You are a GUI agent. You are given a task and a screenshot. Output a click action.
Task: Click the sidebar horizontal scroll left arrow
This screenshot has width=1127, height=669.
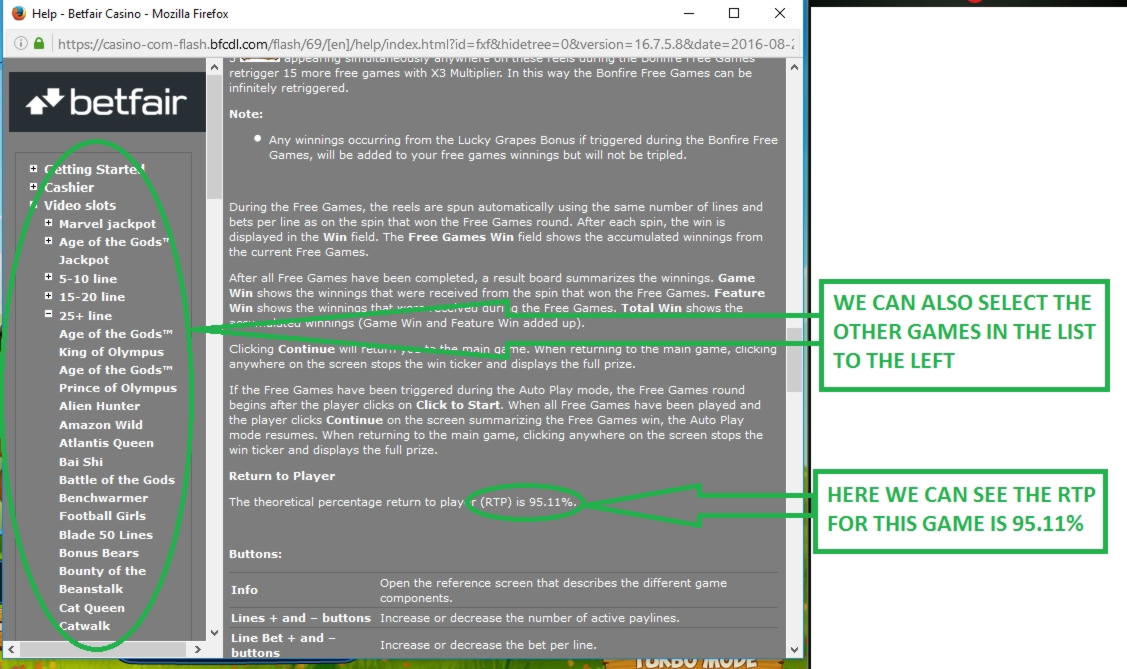pos(11,649)
